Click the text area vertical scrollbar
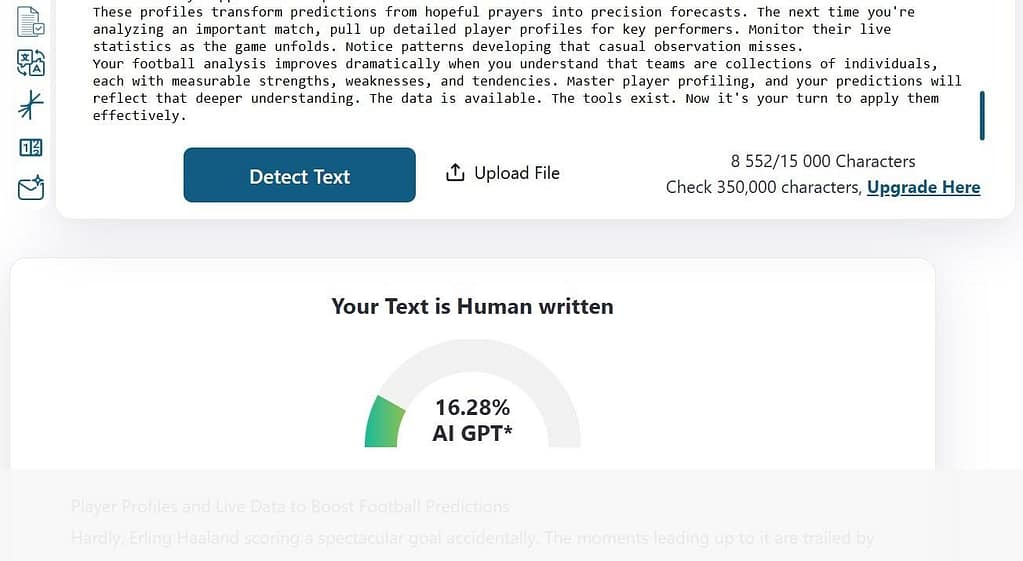Viewport: 1023px width, 561px height. click(982, 115)
